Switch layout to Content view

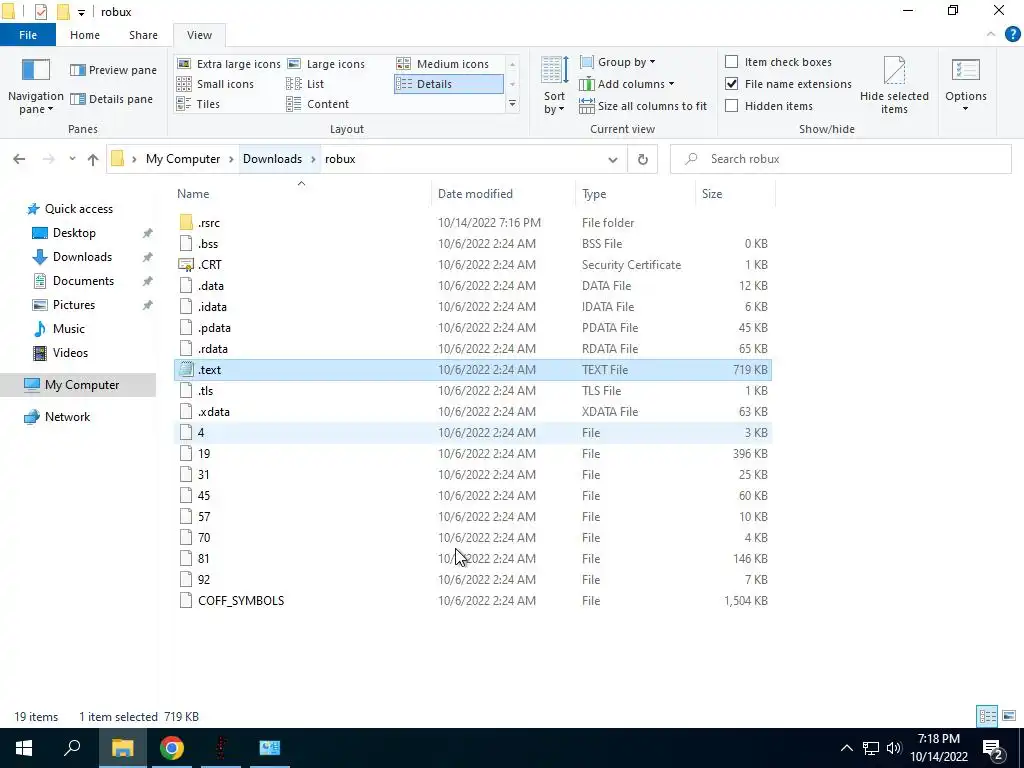tap(318, 104)
